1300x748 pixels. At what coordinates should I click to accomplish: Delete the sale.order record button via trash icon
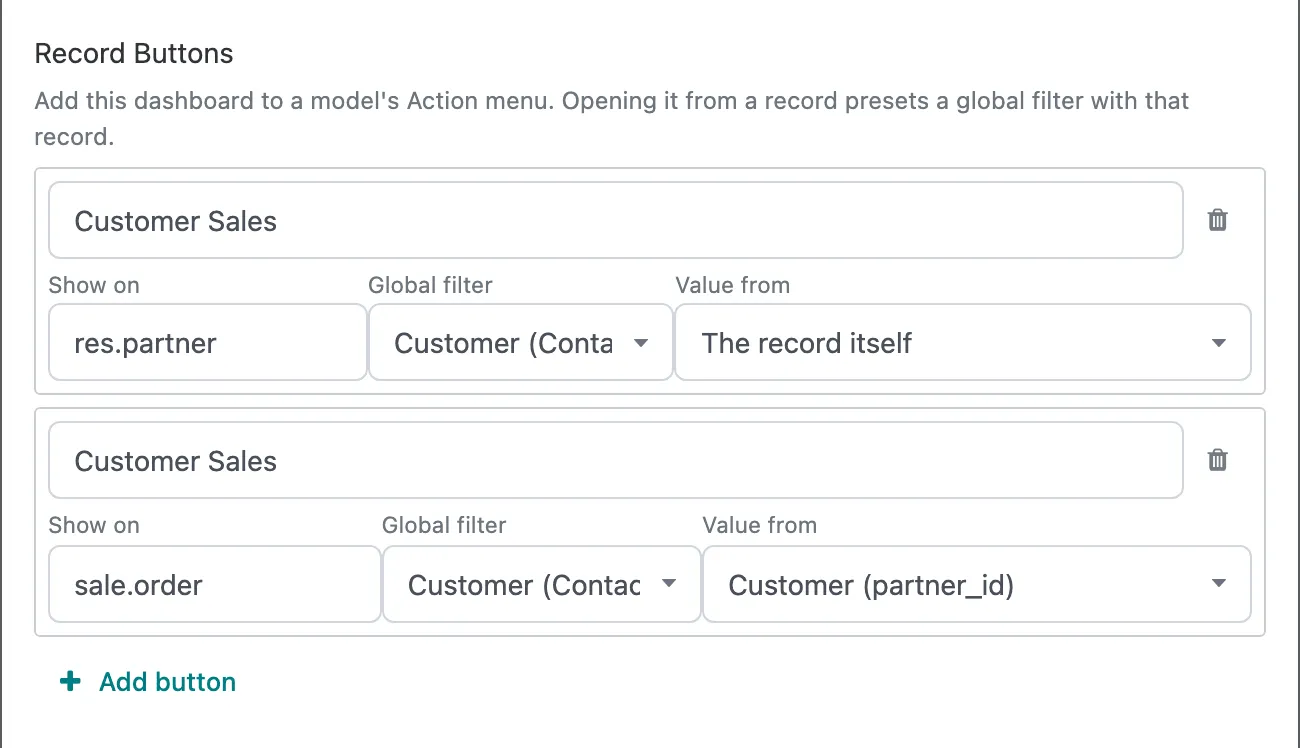point(1217,460)
